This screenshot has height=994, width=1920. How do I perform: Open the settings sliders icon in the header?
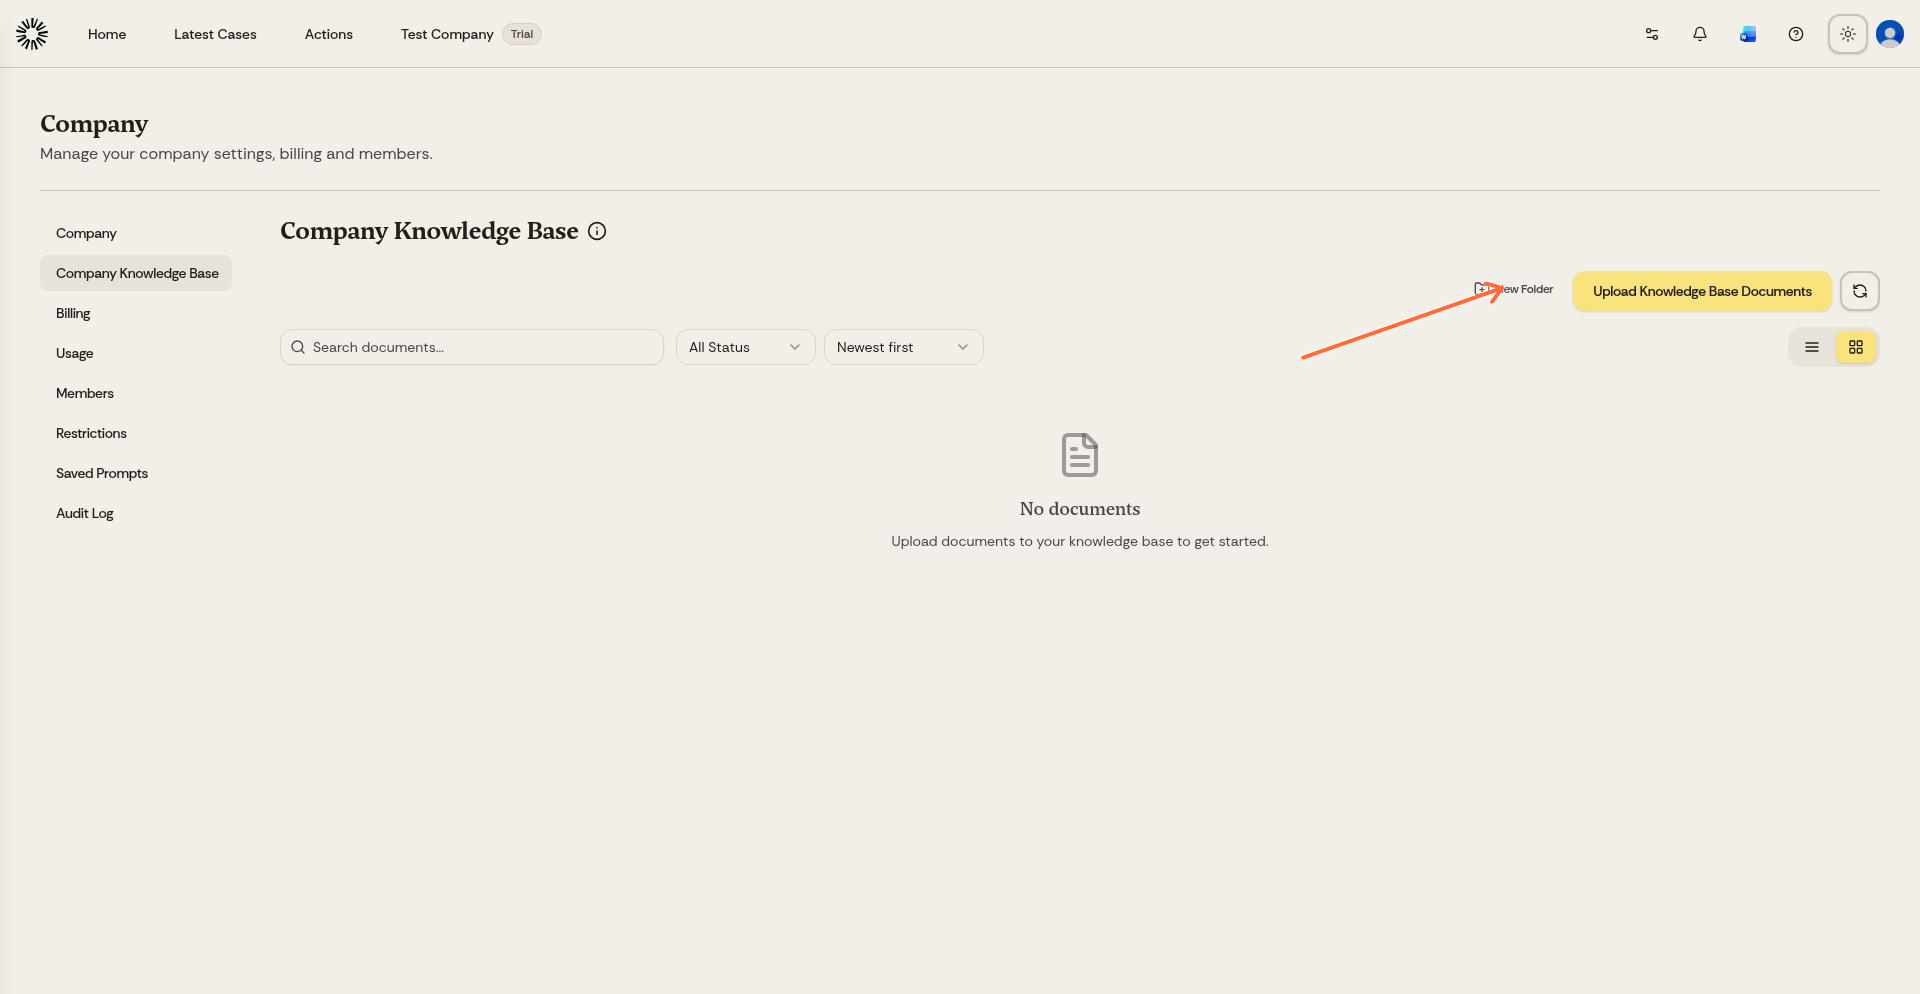point(1652,34)
